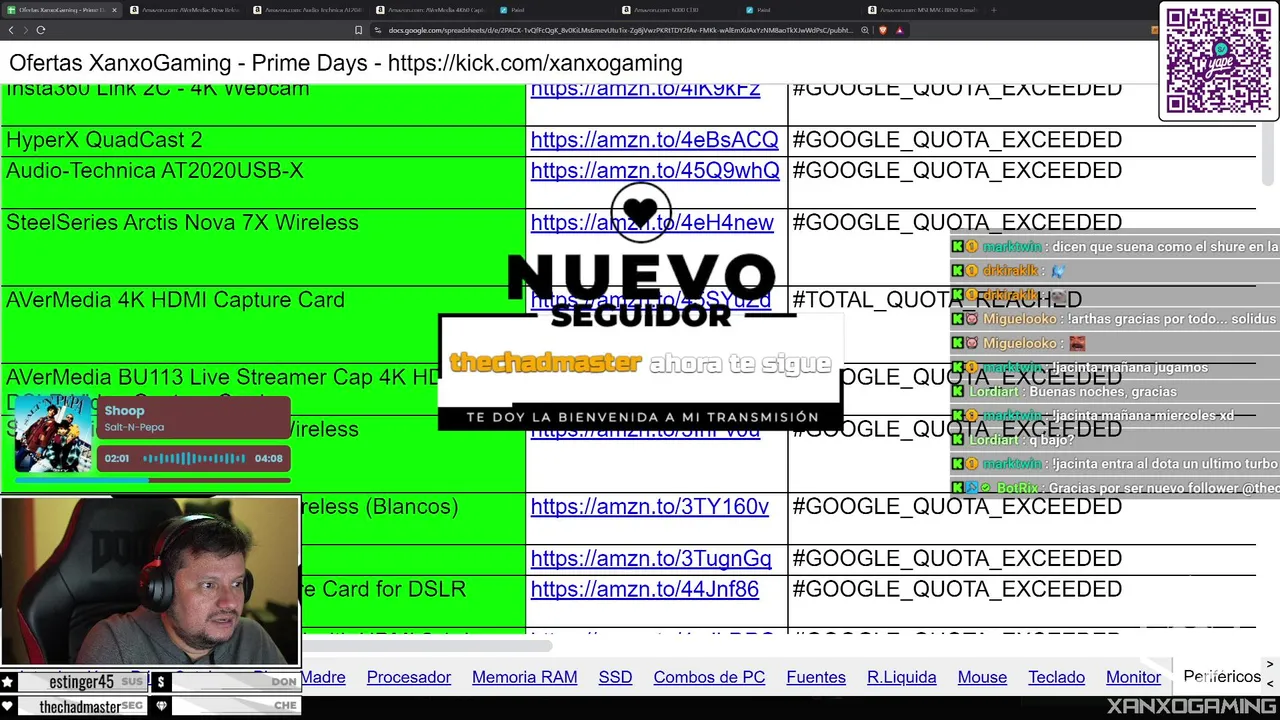Screen dimensions: 1280x720
Task: Click thechadmaster name in follower alert
Action: (x=545, y=363)
